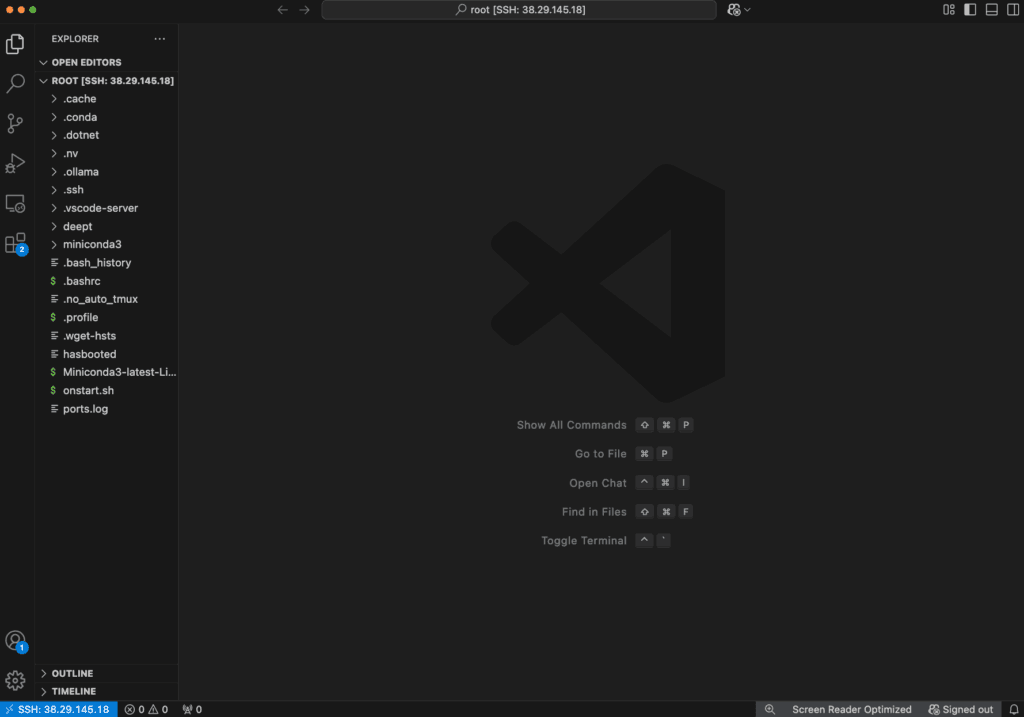Expand the .ollama folder
The height and width of the screenshot is (717, 1024).
[106, 172]
